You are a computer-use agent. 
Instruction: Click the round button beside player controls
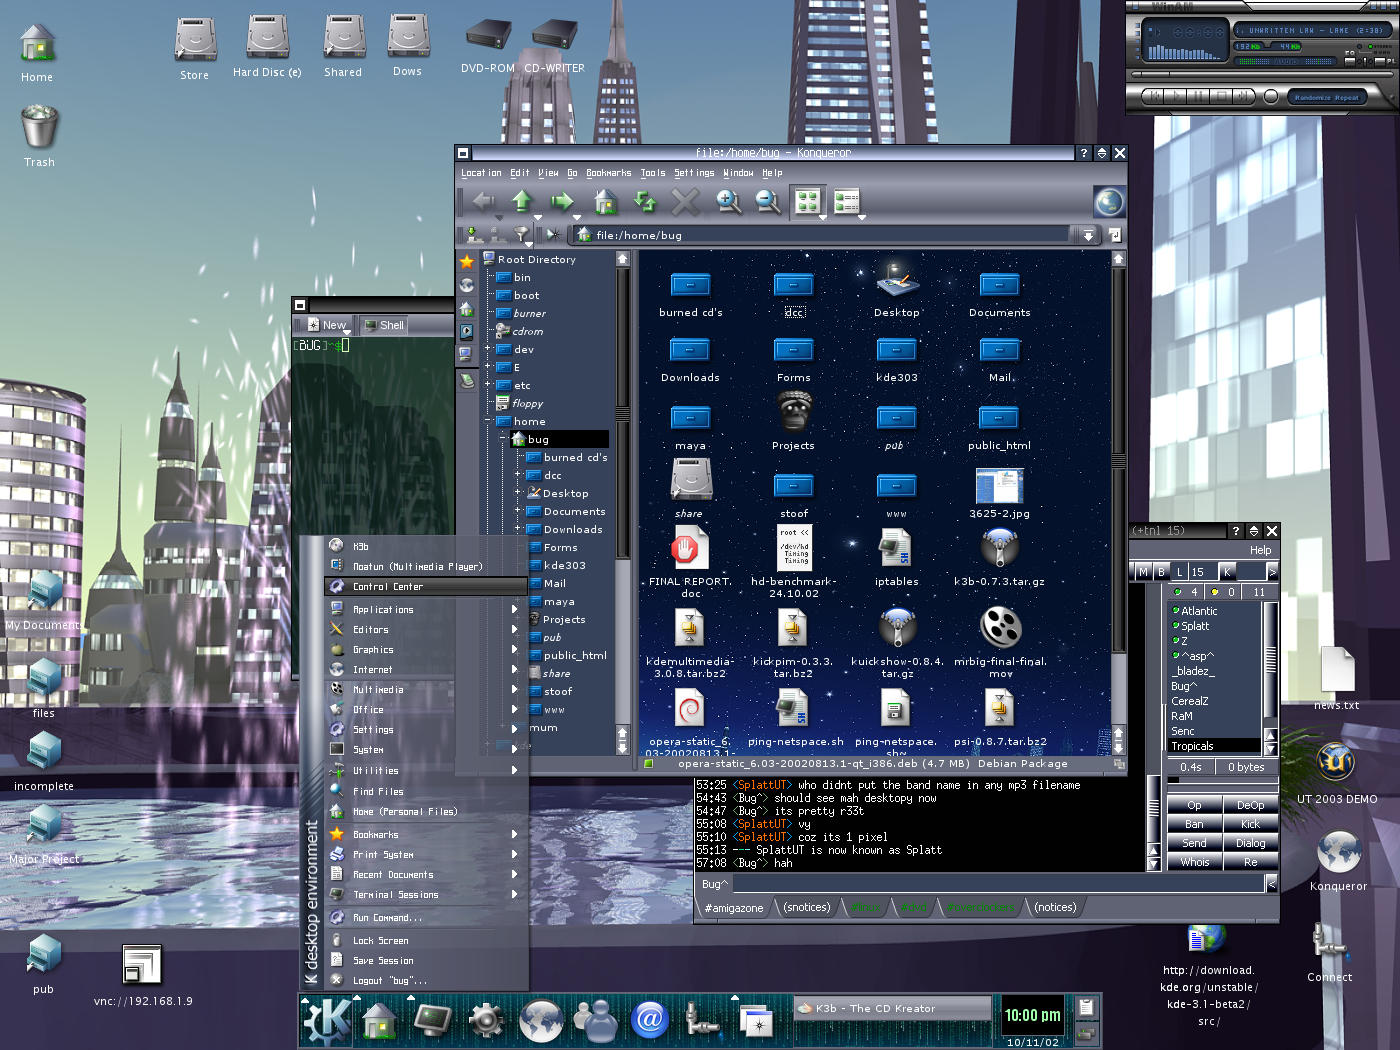[x=1271, y=97]
